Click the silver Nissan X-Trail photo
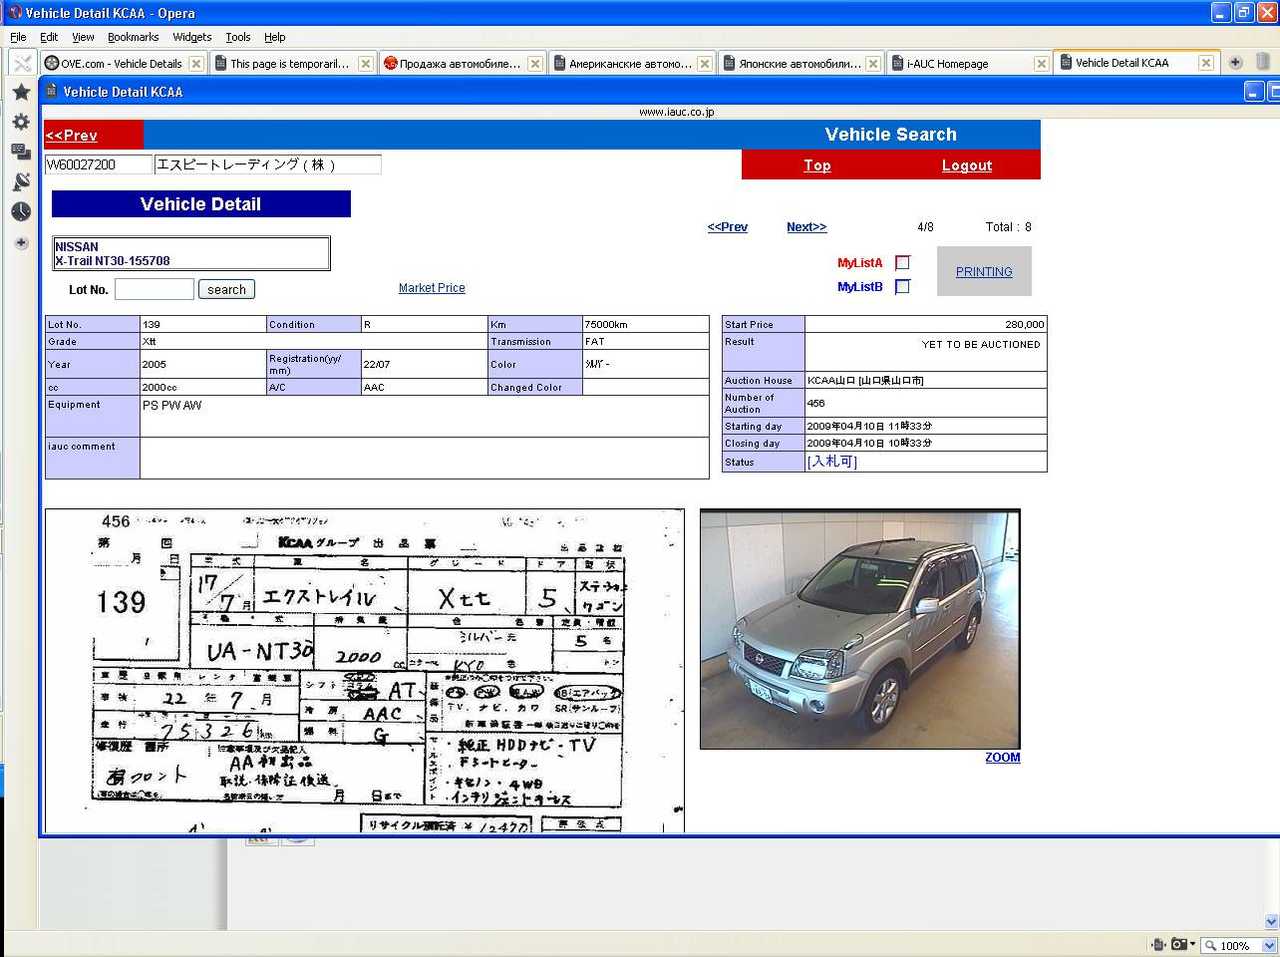 [860, 629]
